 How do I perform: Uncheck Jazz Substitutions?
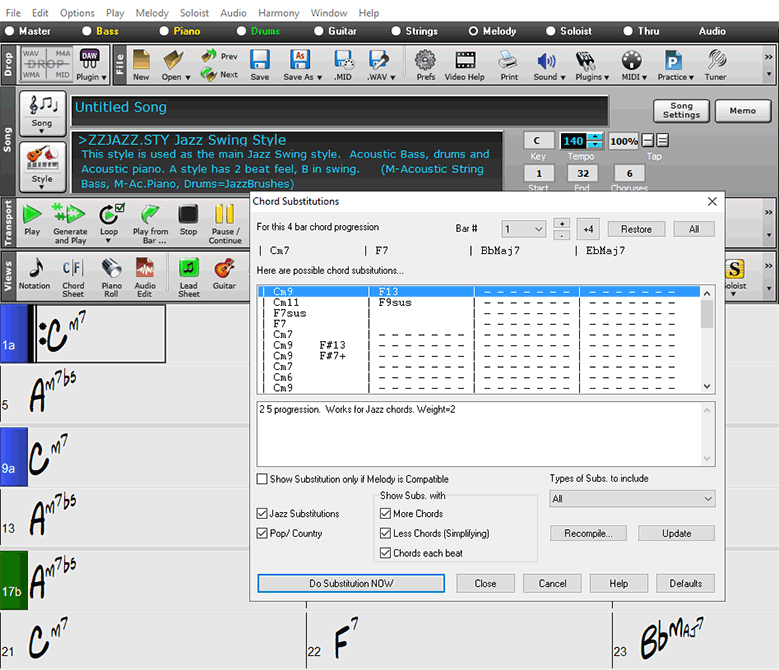point(262,513)
